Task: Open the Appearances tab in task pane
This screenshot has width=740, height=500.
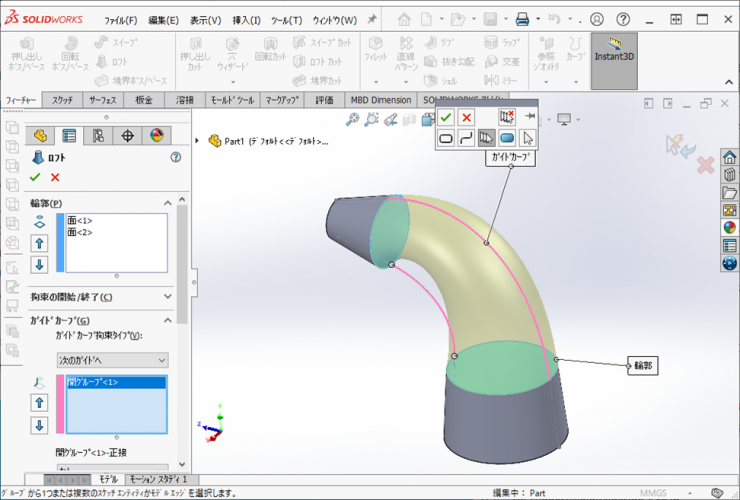Action: pos(729,227)
